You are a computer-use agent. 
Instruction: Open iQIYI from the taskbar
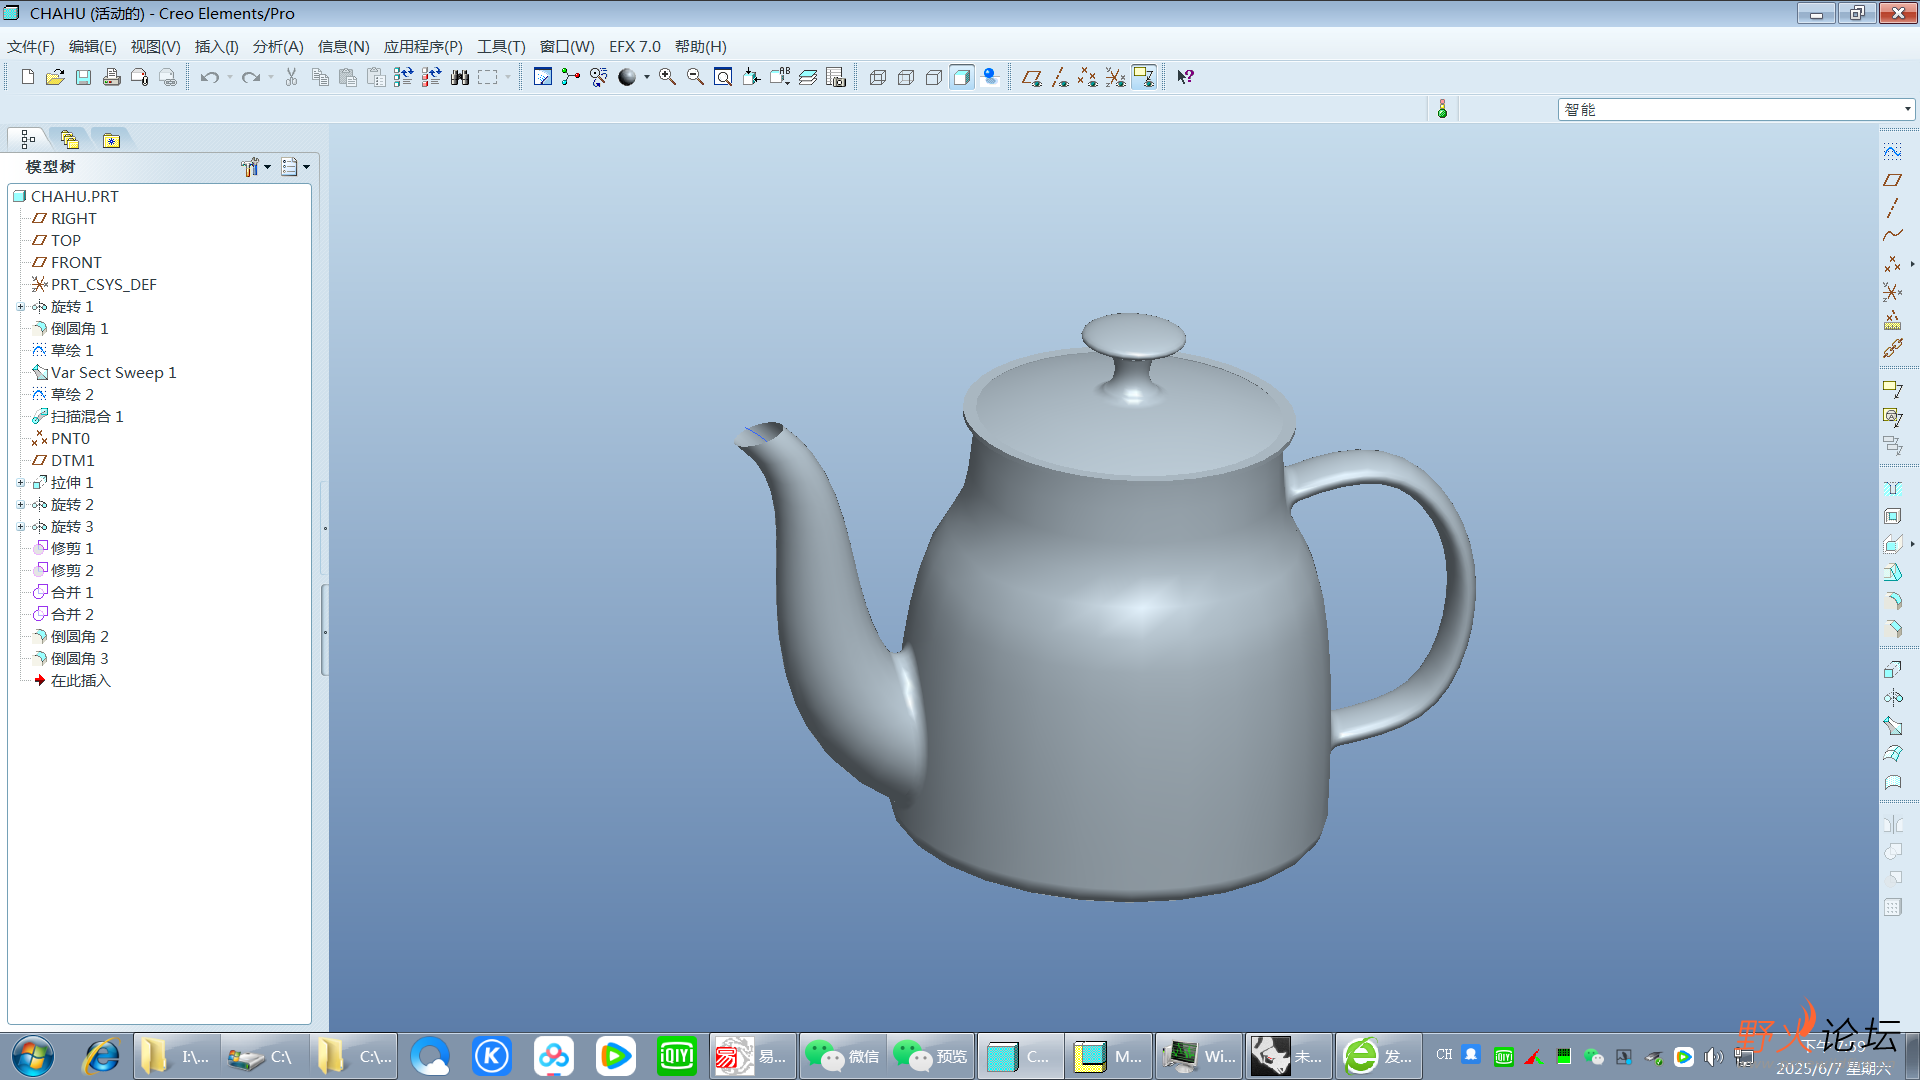coord(677,1056)
